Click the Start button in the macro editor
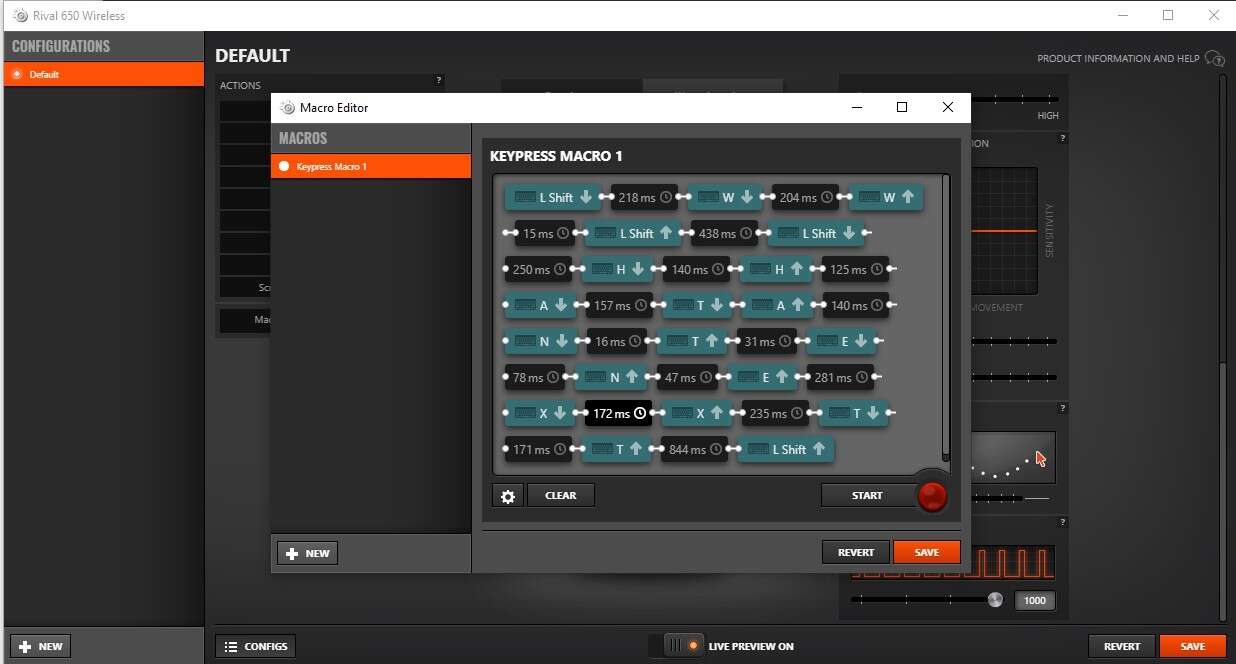 point(866,495)
